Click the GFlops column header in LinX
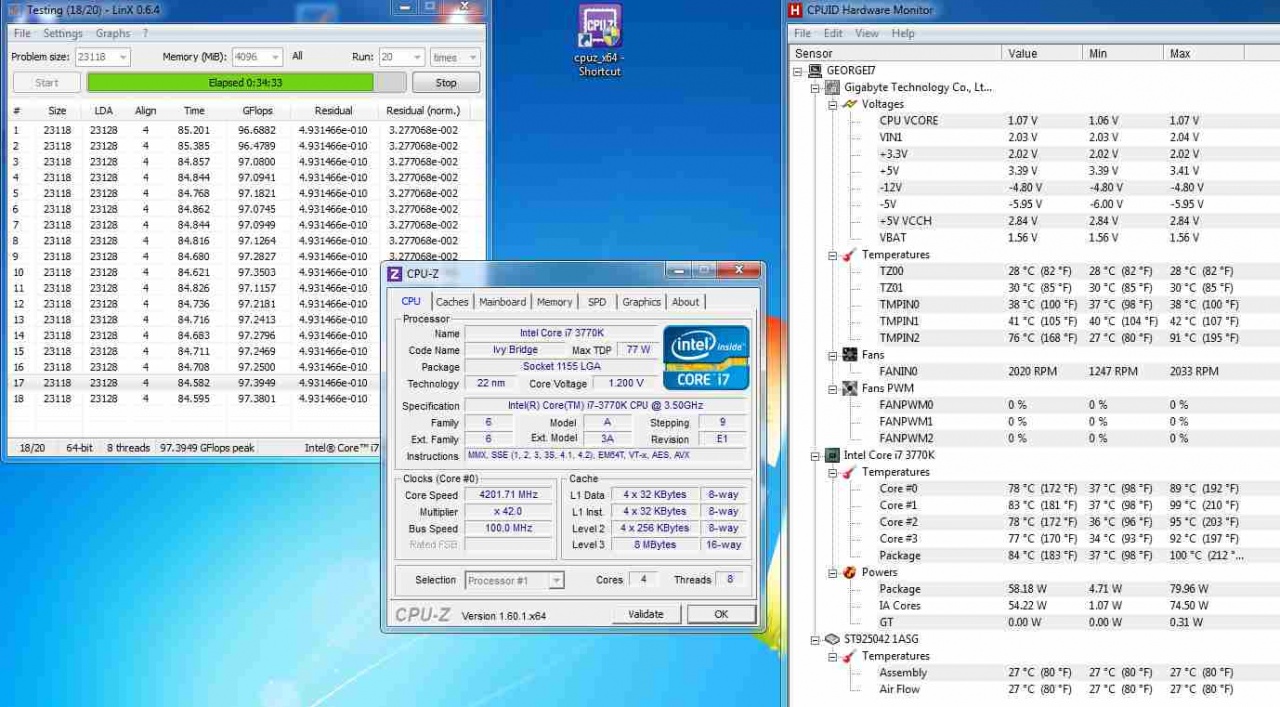1280x707 pixels. point(257,111)
